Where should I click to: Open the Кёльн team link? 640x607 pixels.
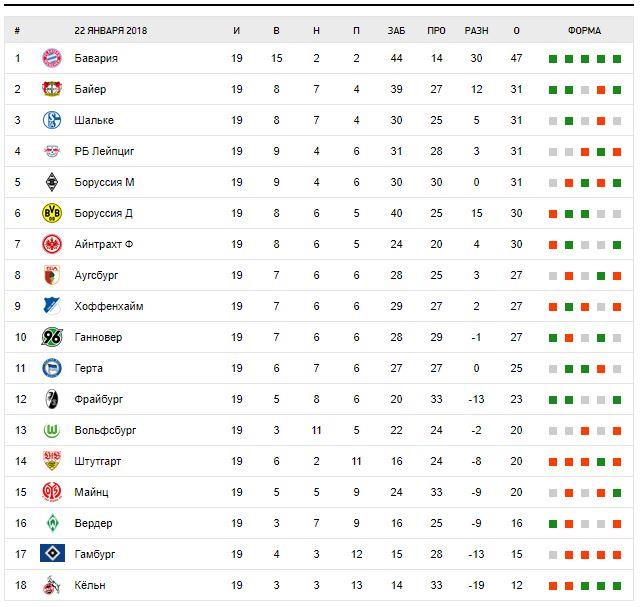click(90, 585)
